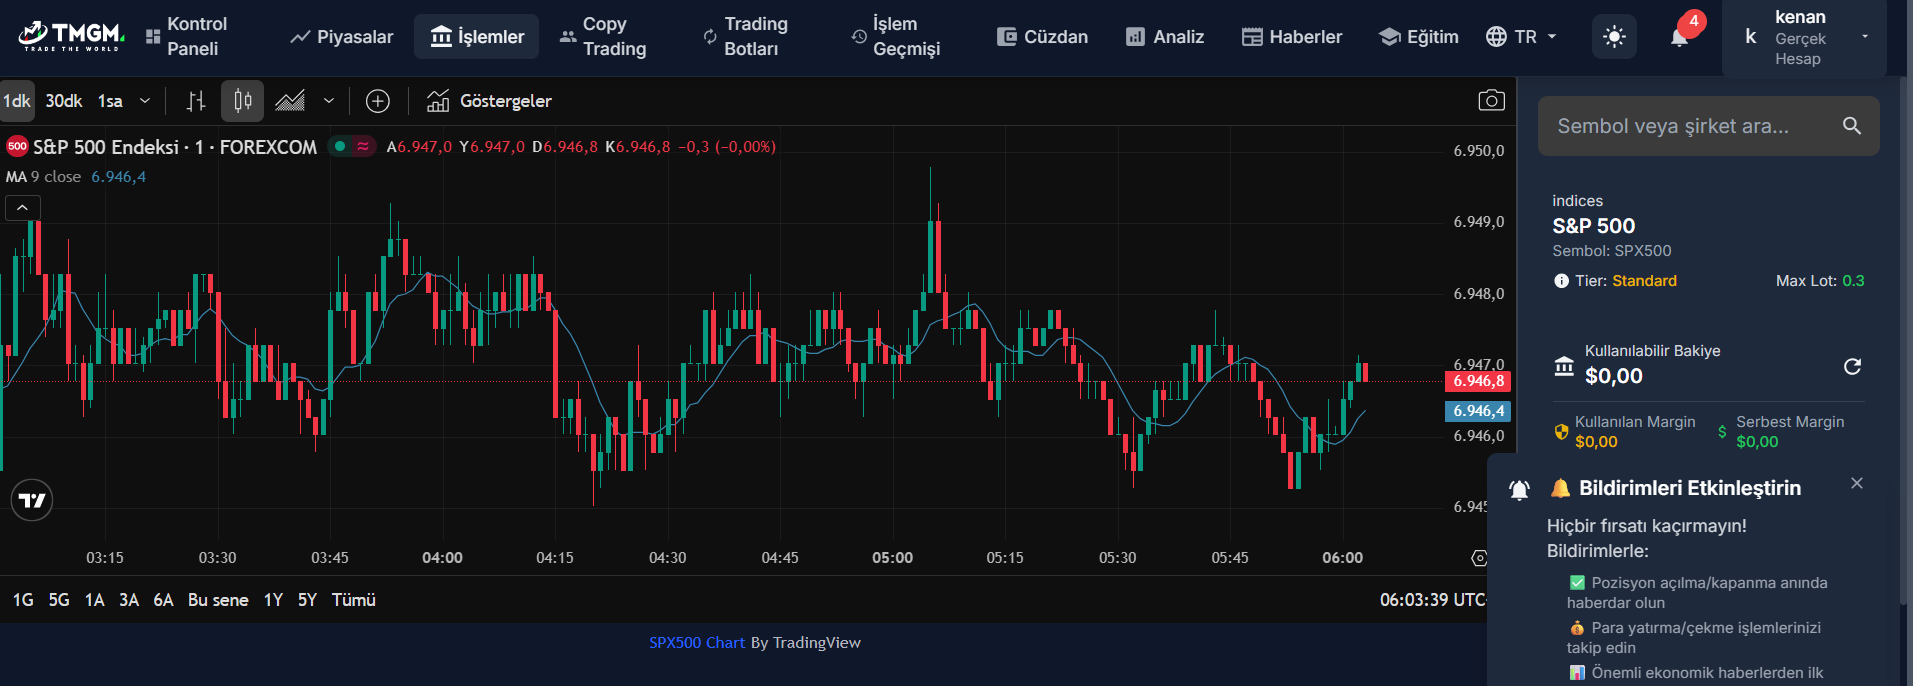Select the candlestick chart style icon
Screen dimensions: 1913x686
click(x=243, y=101)
